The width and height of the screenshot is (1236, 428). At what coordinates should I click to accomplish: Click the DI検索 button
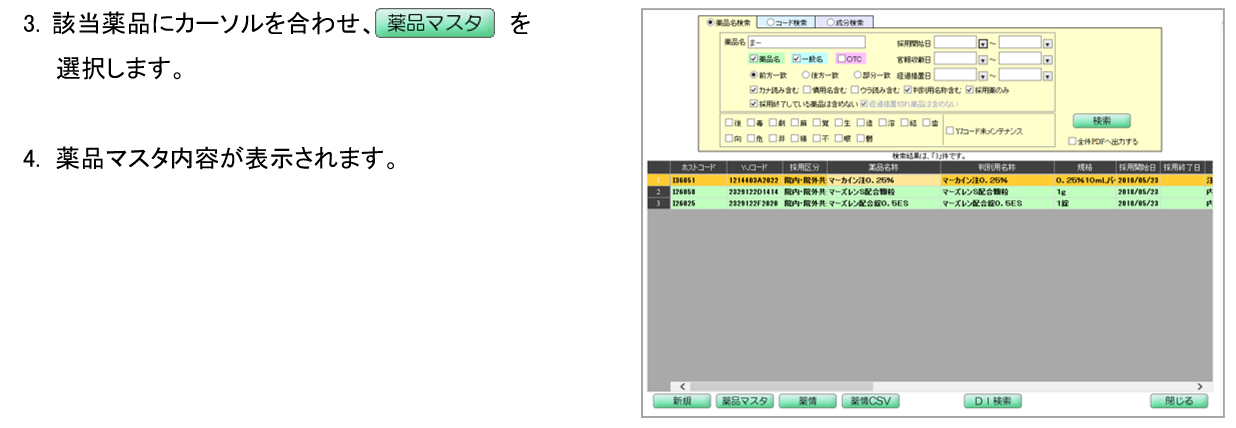(x=992, y=401)
